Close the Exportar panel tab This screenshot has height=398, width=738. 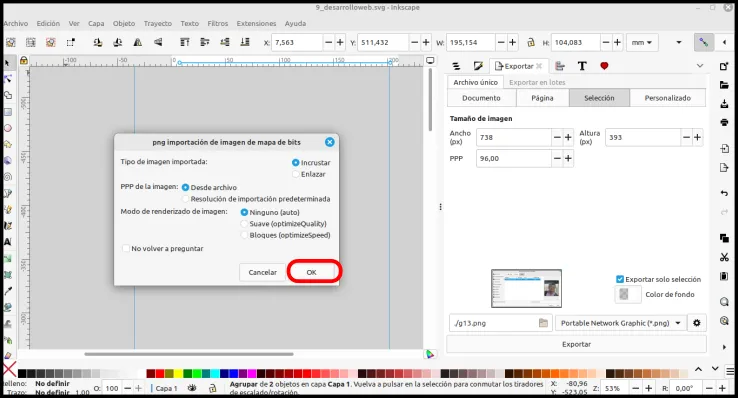pyautogui.click(x=539, y=66)
